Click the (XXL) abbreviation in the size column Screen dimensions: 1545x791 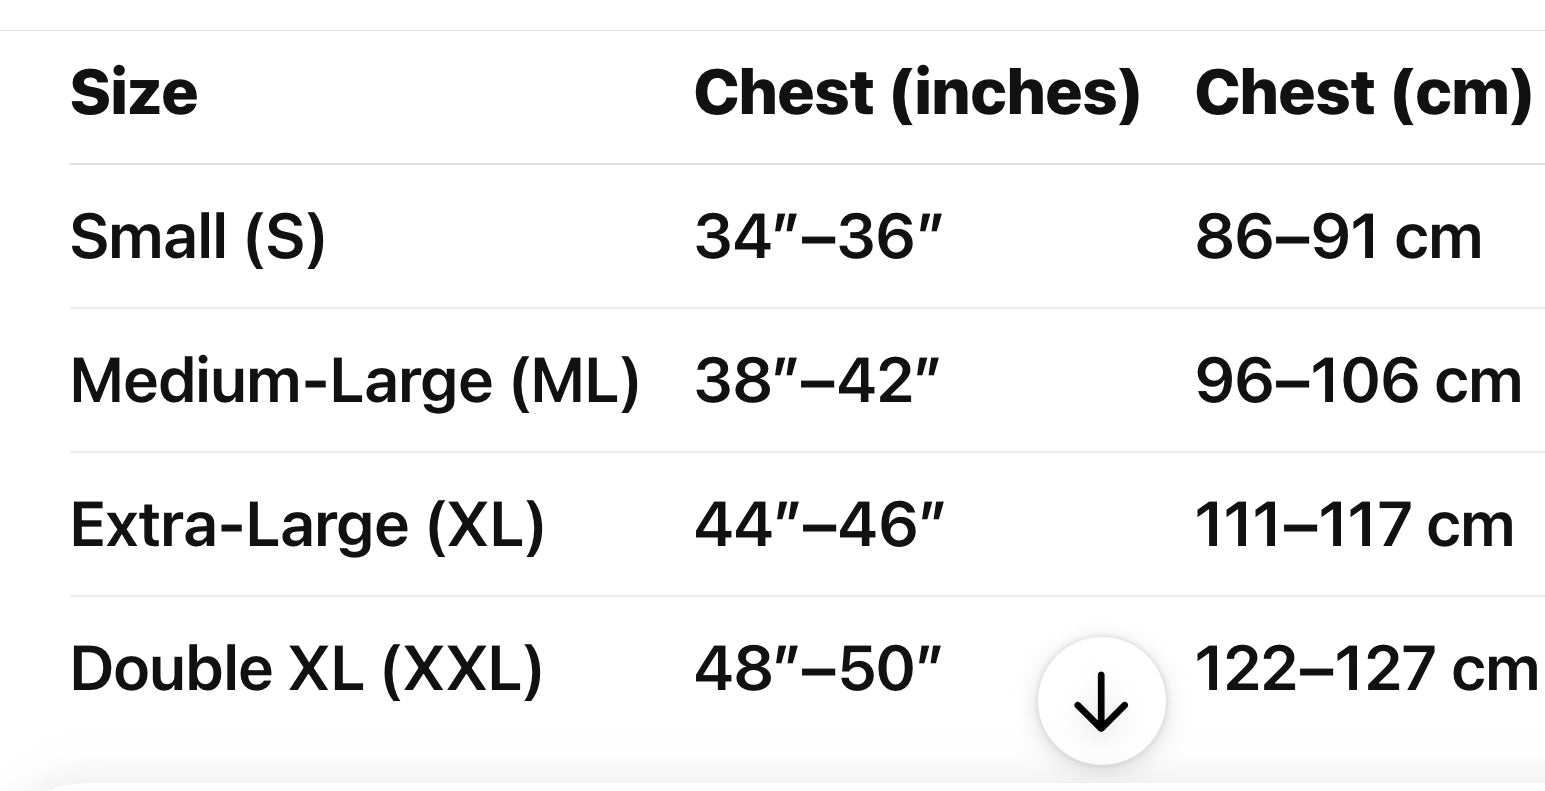click(462, 670)
